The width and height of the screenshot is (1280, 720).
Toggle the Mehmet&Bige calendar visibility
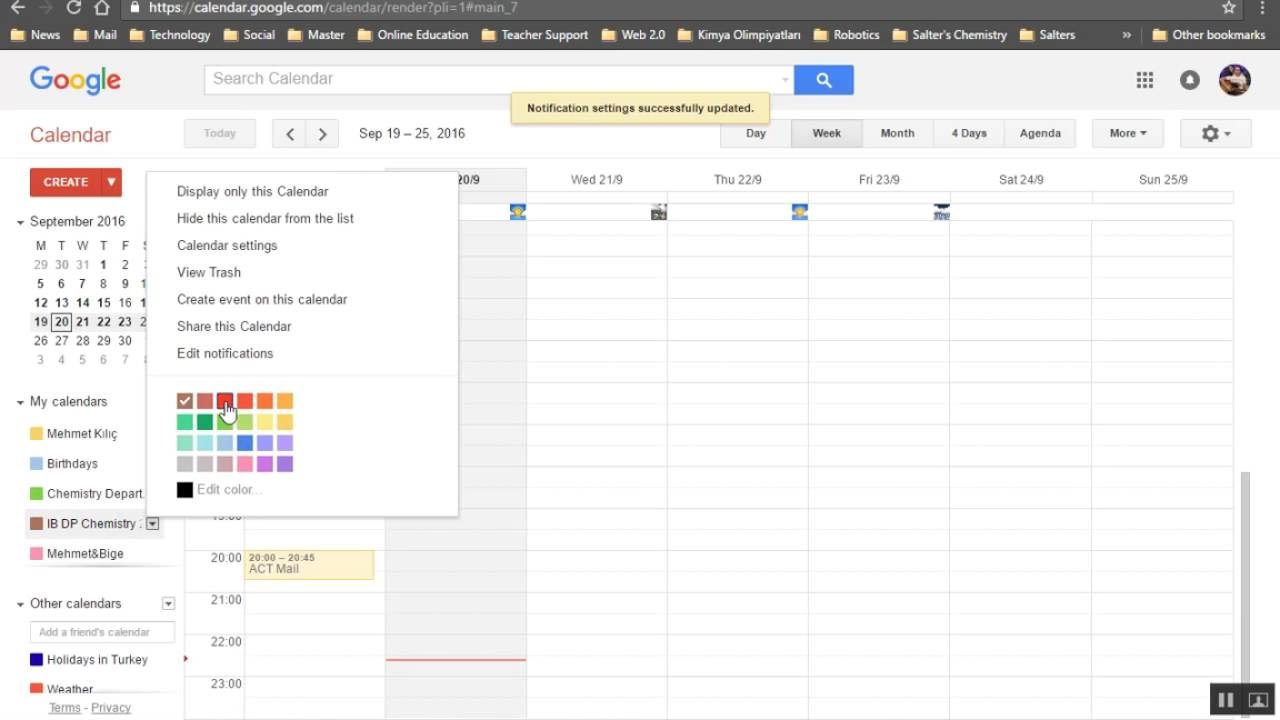click(x=36, y=554)
